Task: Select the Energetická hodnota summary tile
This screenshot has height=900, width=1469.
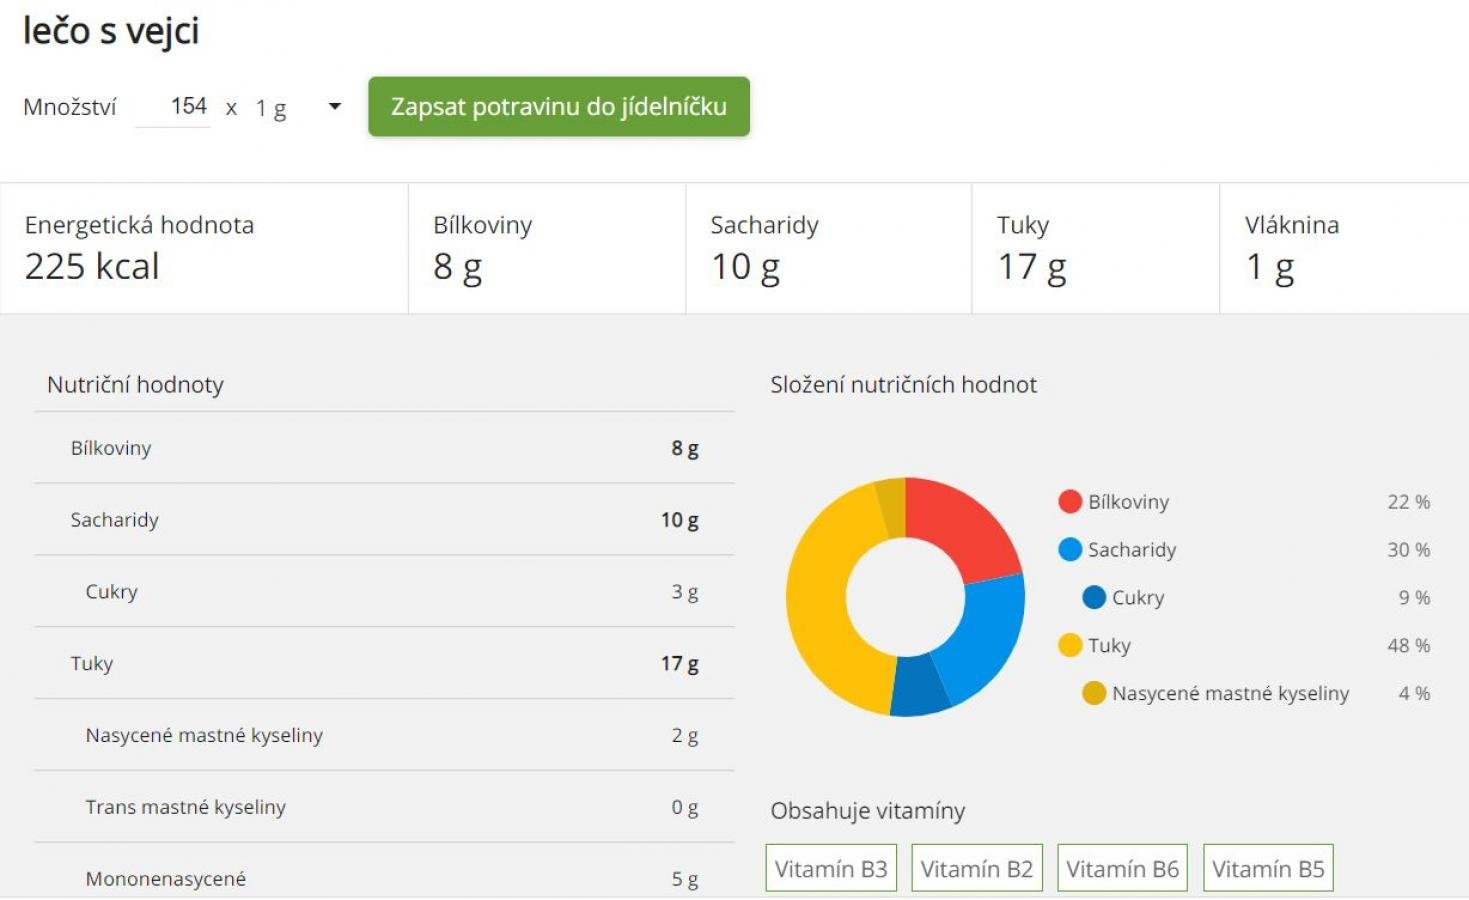Action: point(204,248)
